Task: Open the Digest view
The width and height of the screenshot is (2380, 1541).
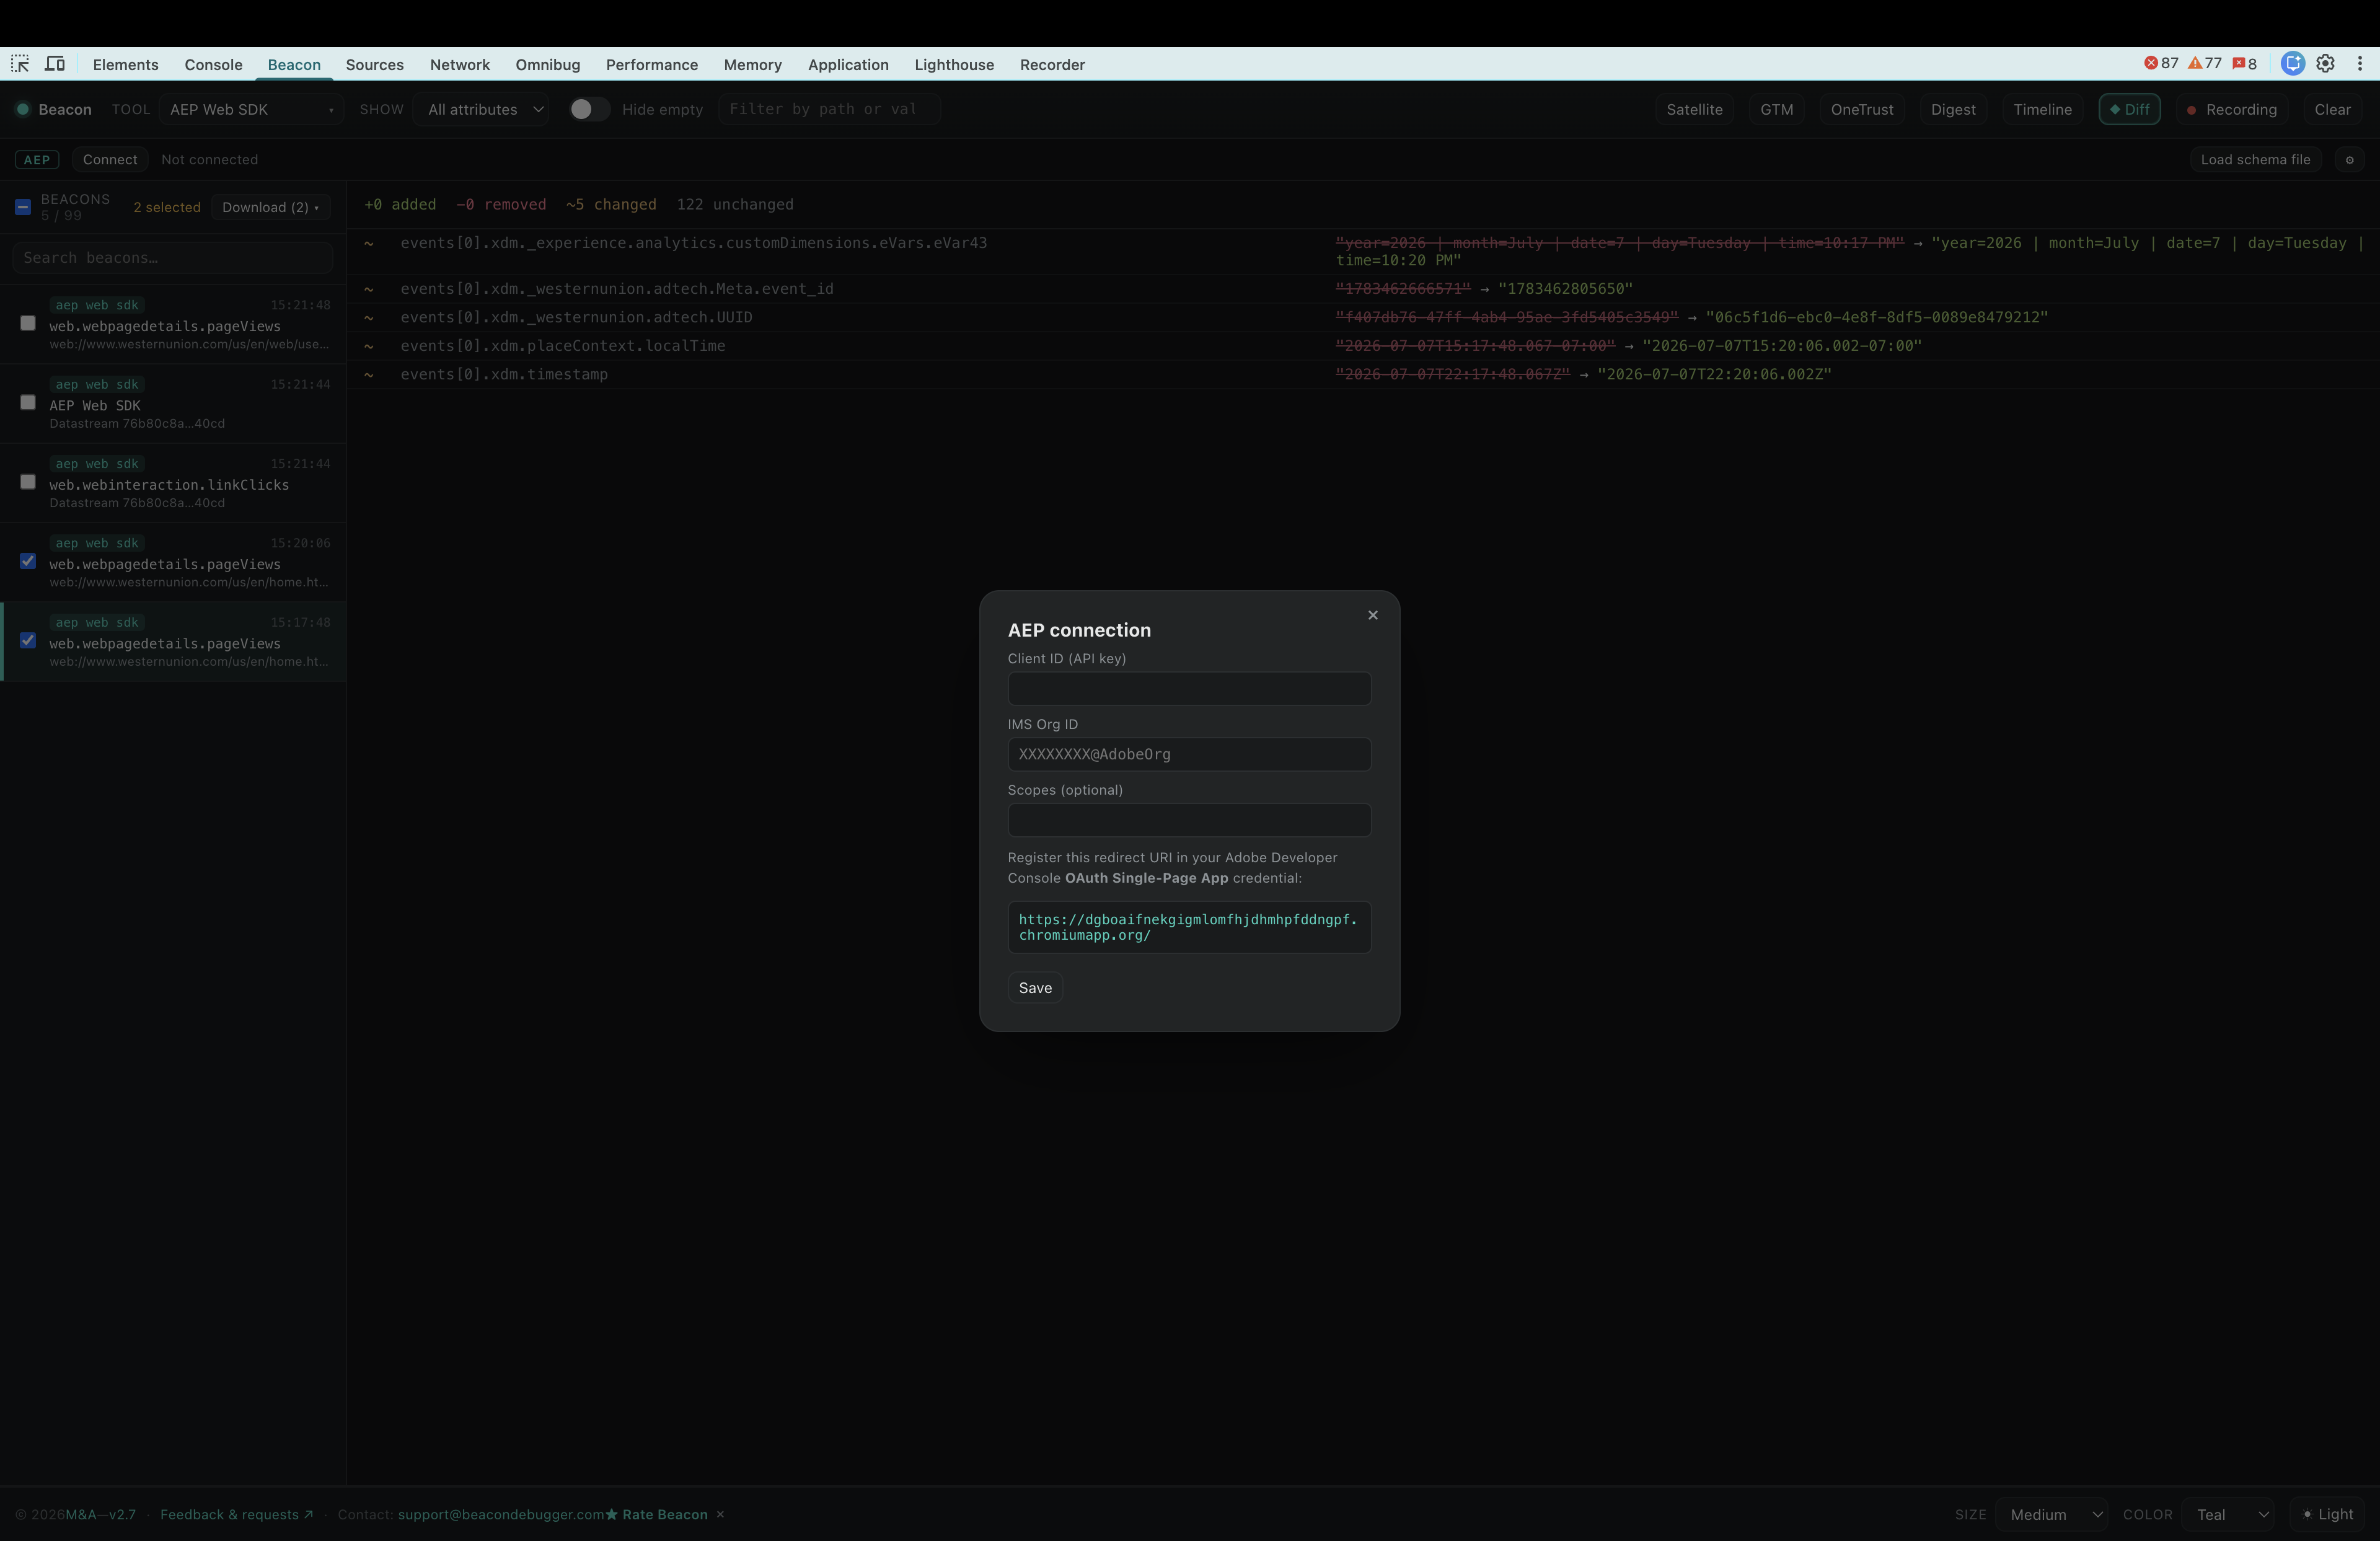Action: [1953, 109]
